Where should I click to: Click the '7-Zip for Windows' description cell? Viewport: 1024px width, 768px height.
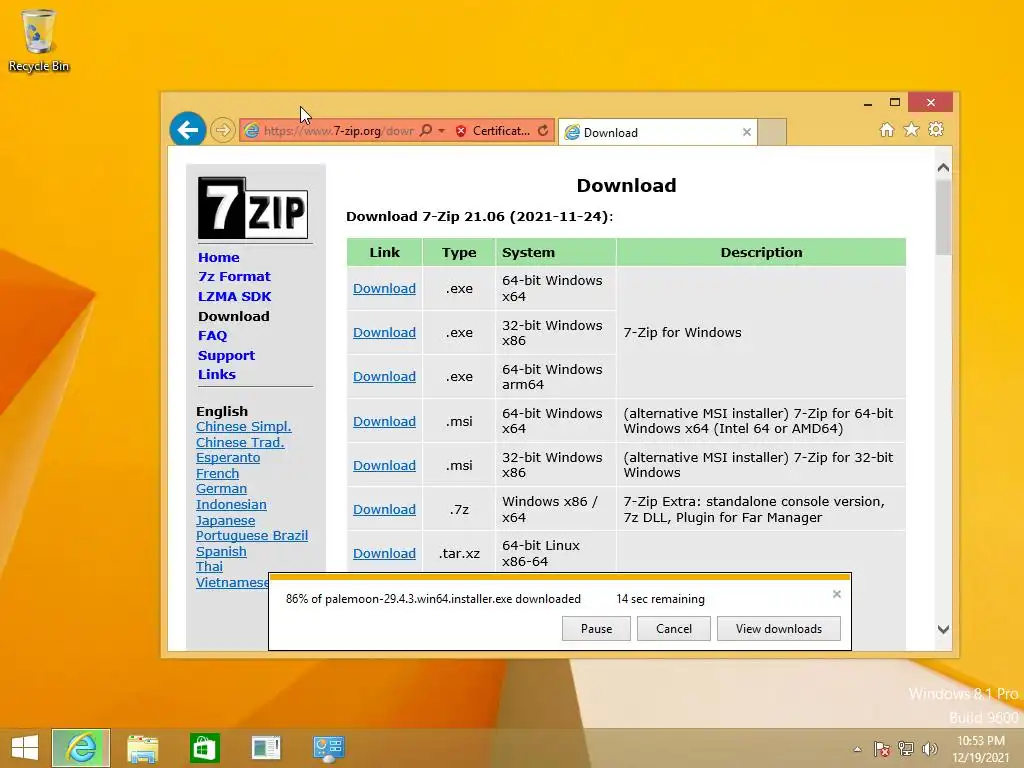click(761, 332)
